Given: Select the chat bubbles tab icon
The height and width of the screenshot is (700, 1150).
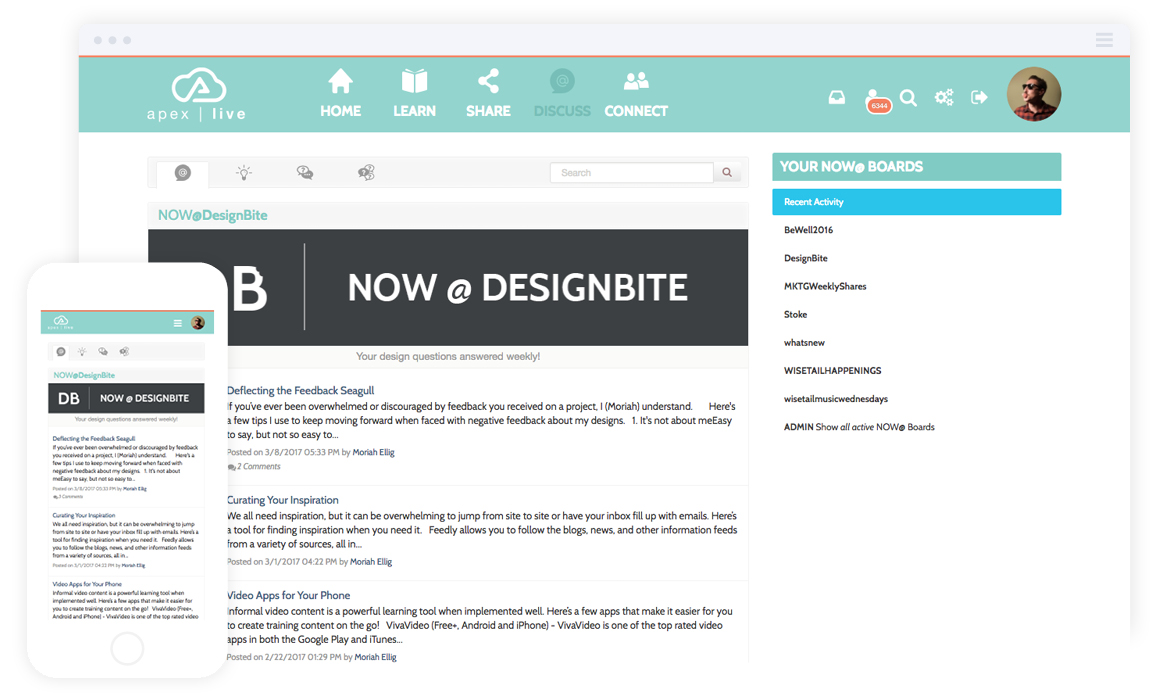Looking at the screenshot, I should point(305,173).
